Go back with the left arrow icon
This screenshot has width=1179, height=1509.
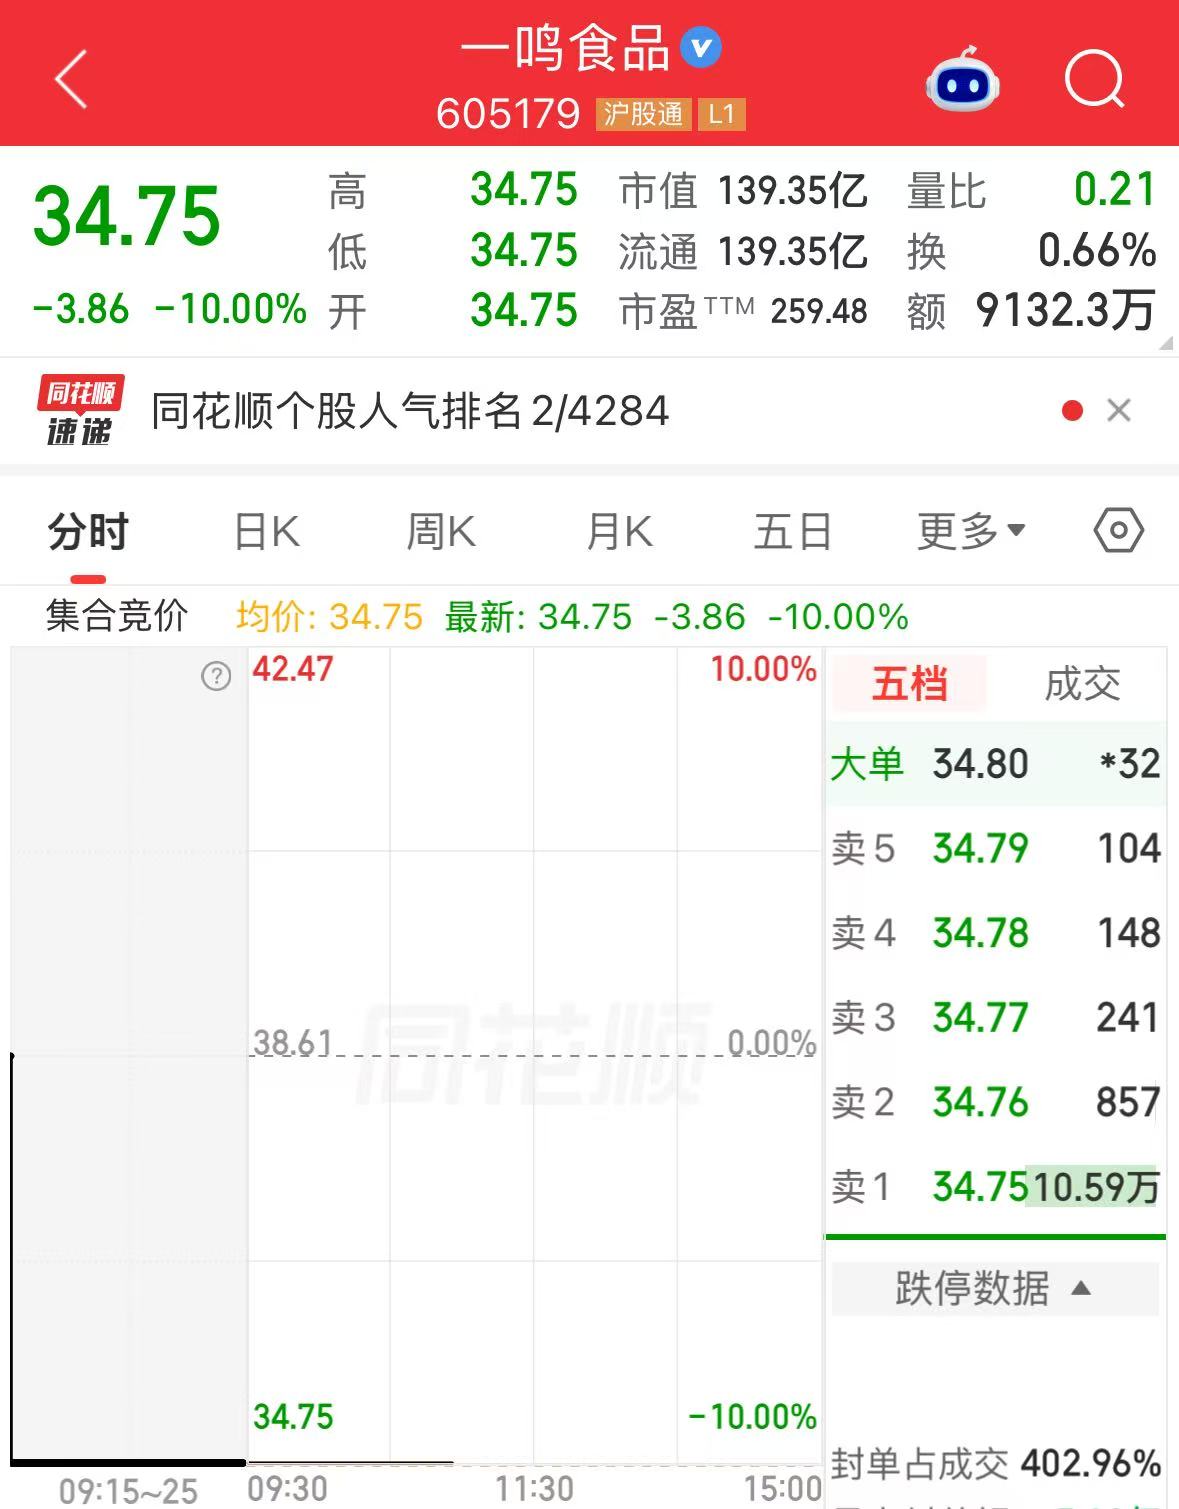pos(71,79)
